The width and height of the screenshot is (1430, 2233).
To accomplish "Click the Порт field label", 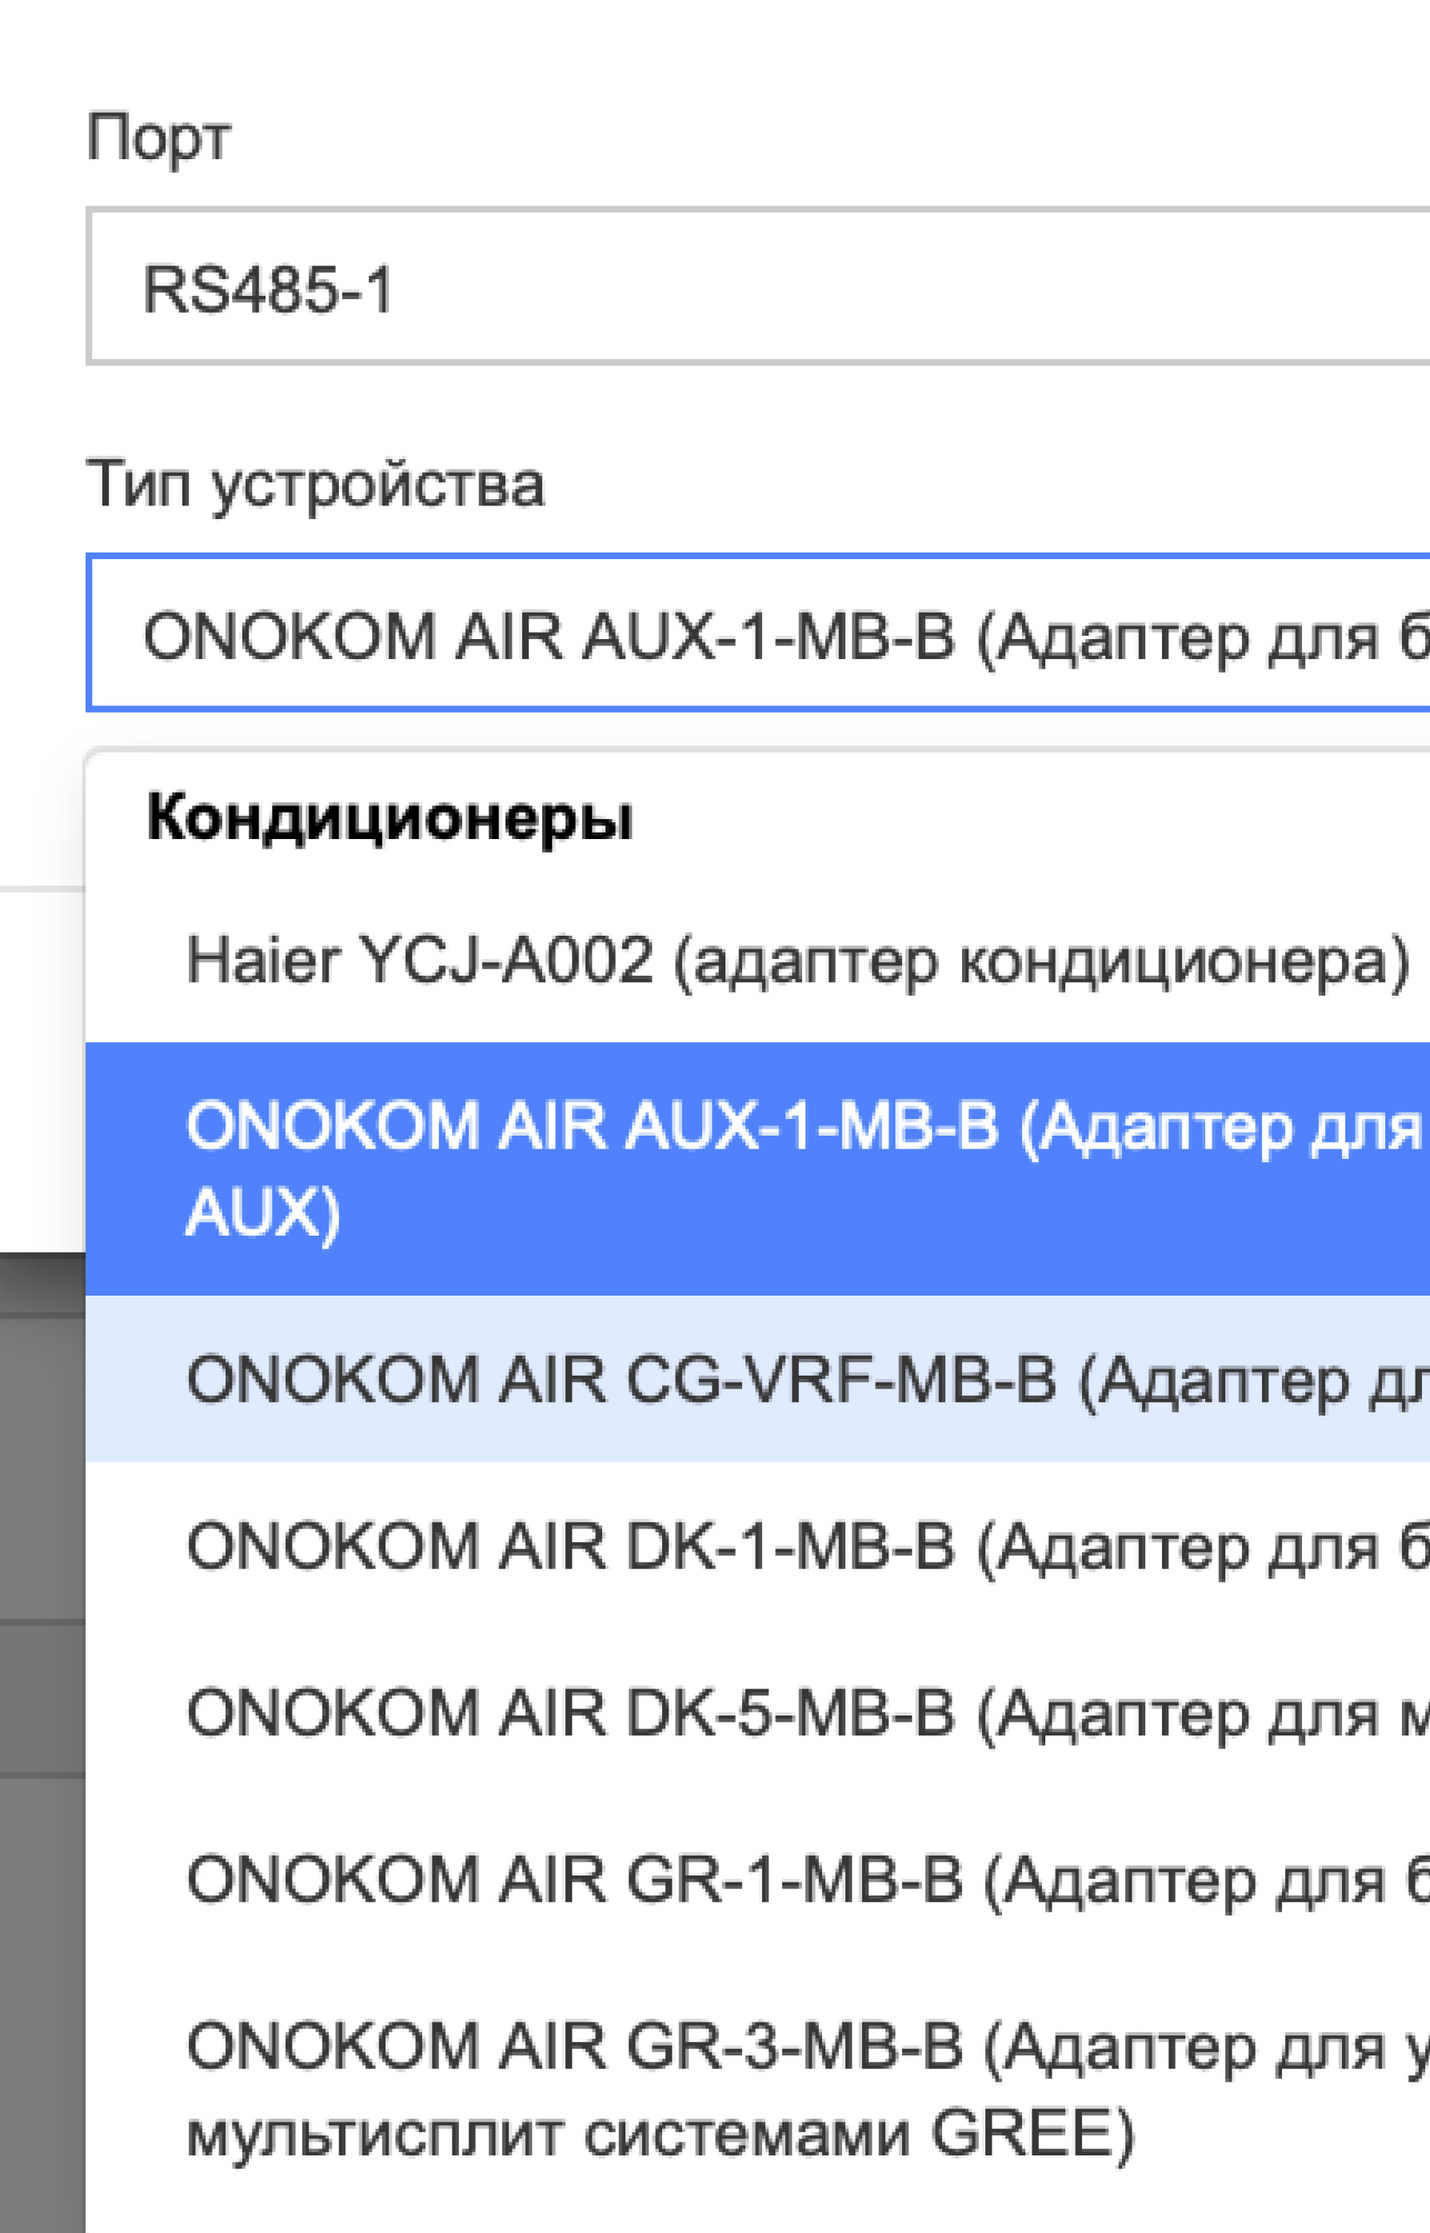I will coord(158,138).
